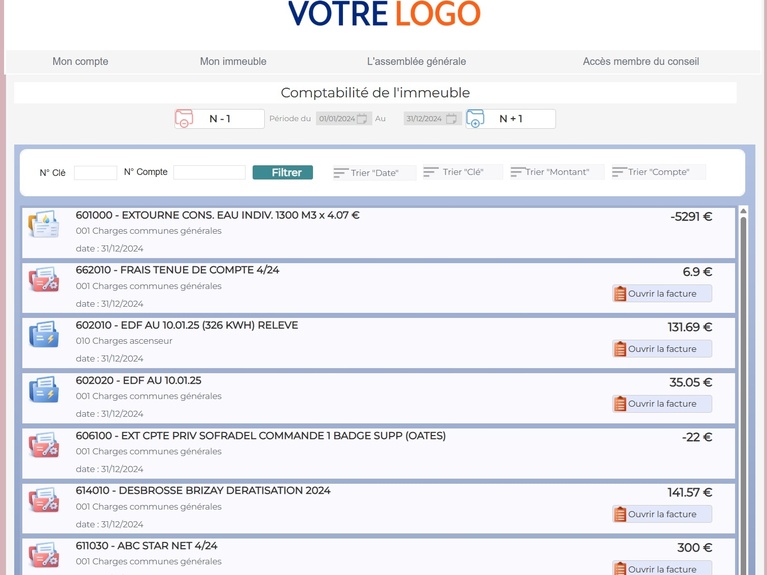Click the red minus folder icon beside N - 1
Viewport: 767px width, 575px height.
pyautogui.click(x=184, y=119)
